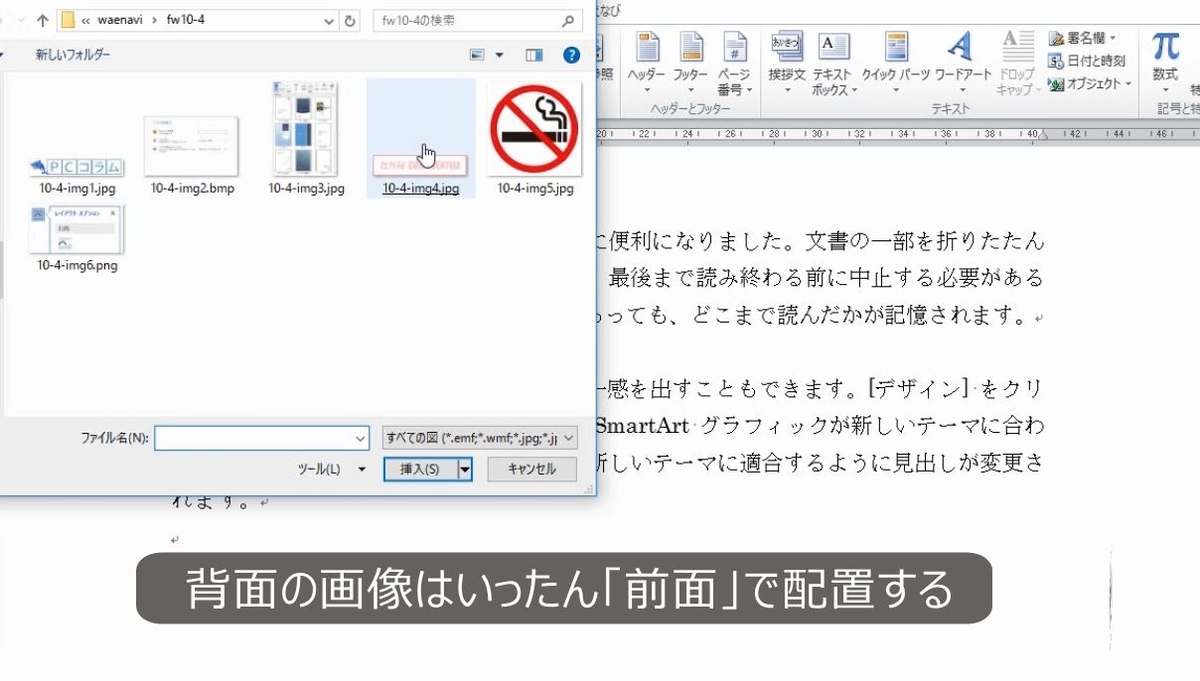Click waenavi in the address path

pos(122,20)
